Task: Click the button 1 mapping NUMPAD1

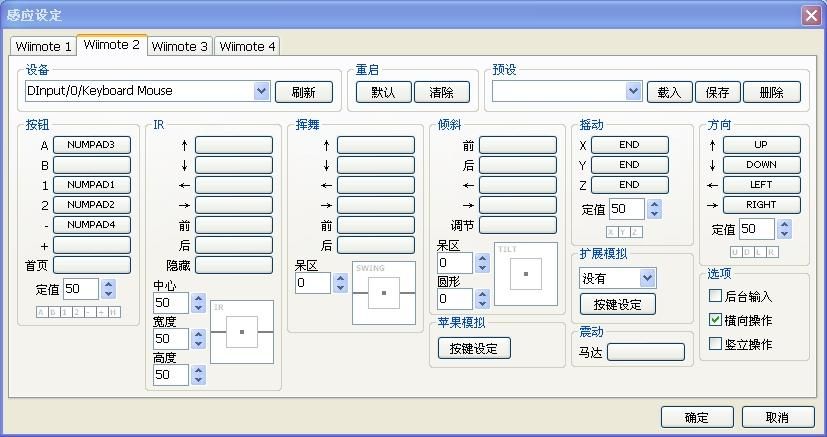Action: click(92, 185)
